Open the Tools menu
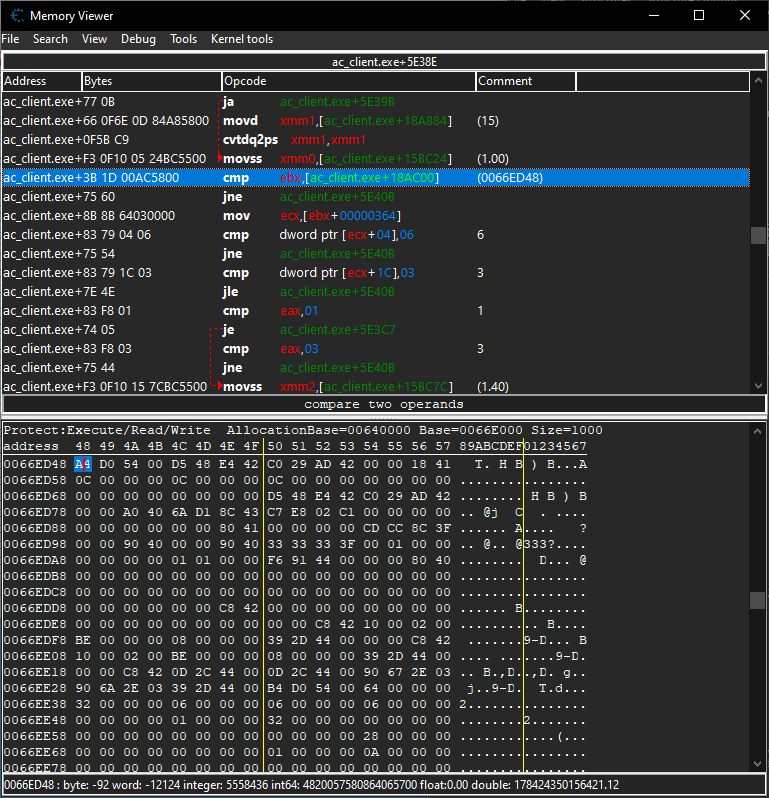 point(183,39)
